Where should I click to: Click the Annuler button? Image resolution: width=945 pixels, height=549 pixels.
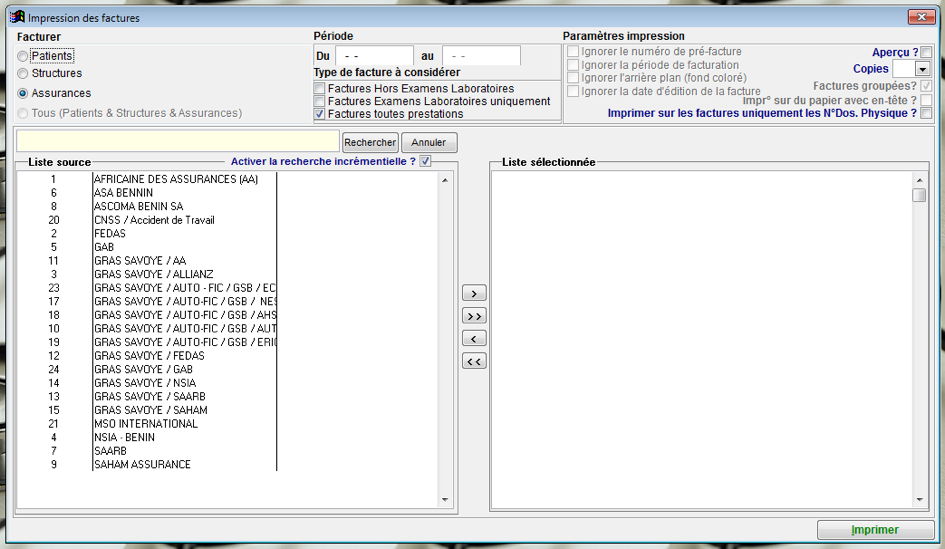pyautogui.click(x=429, y=143)
